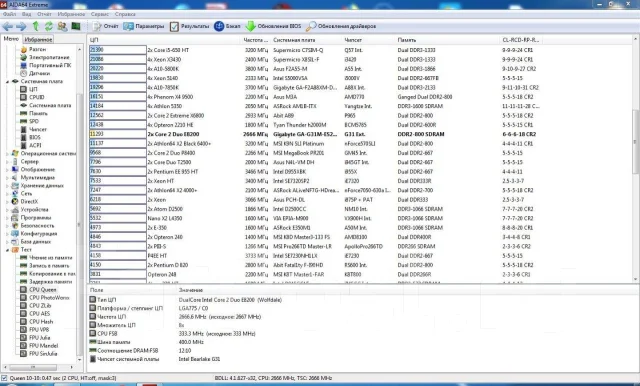
Task: Toggle status bar Queen 10-10 checkbox
Action: [x=4, y=378]
